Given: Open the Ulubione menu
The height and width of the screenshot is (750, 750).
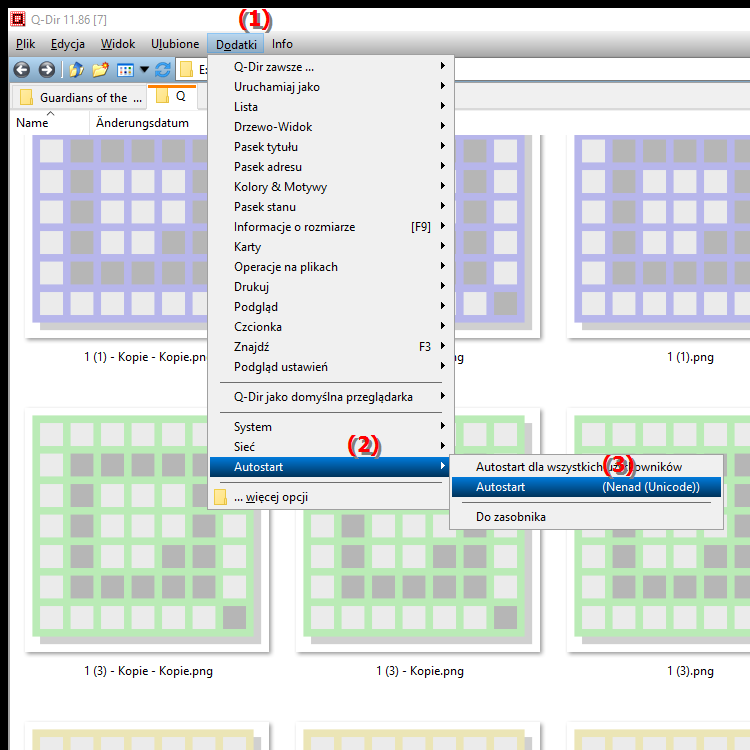Looking at the screenshot, I should 175,44.
